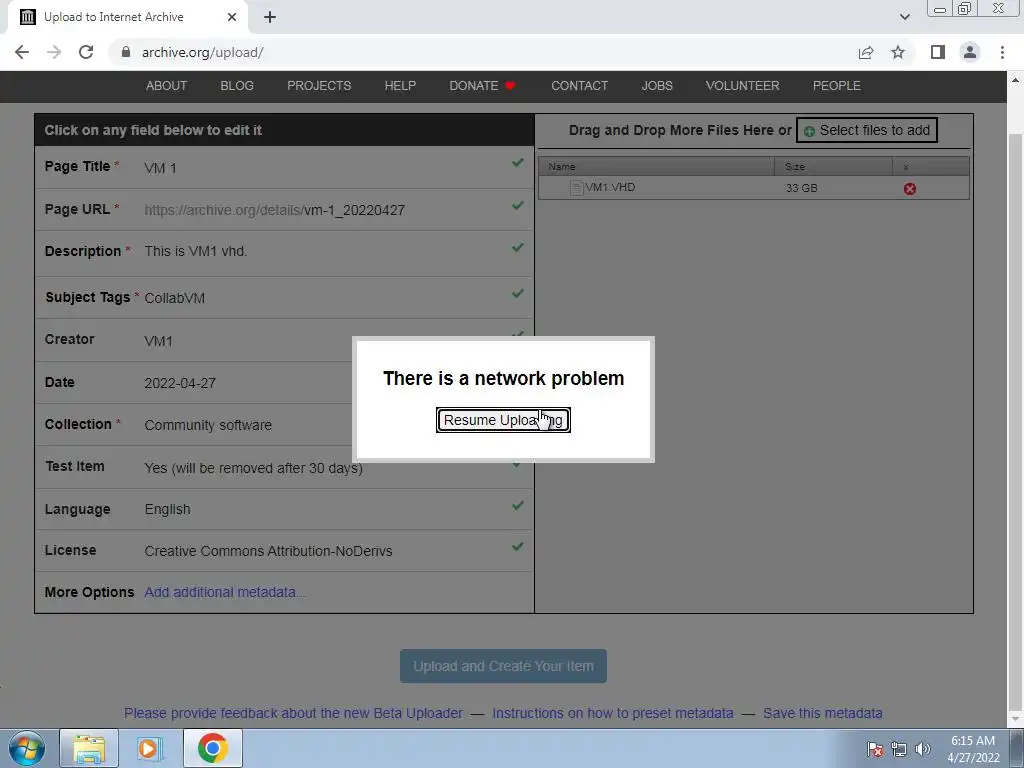The height and width of the screenshot is (768, 1024).
Task: Click the page scrollbar down arrow
Action: [x=1016, y=718]
